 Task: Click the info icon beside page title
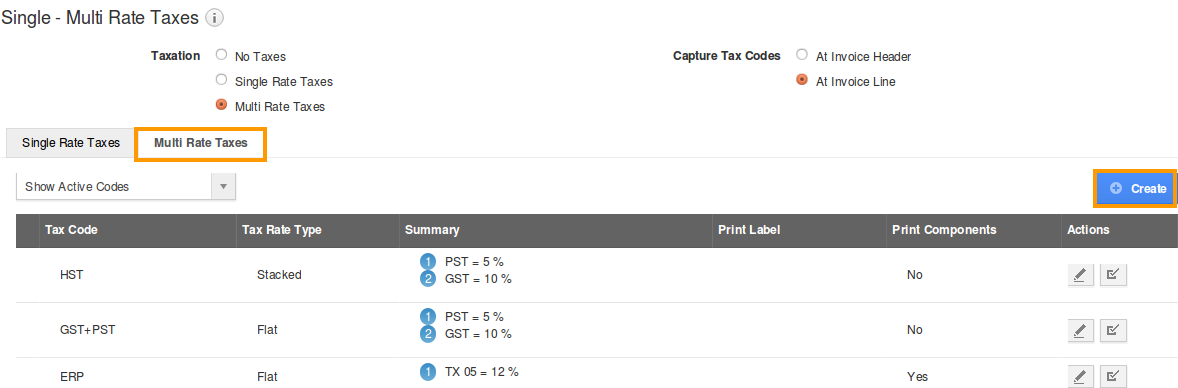pyautogui.click(x=214, y=18)
